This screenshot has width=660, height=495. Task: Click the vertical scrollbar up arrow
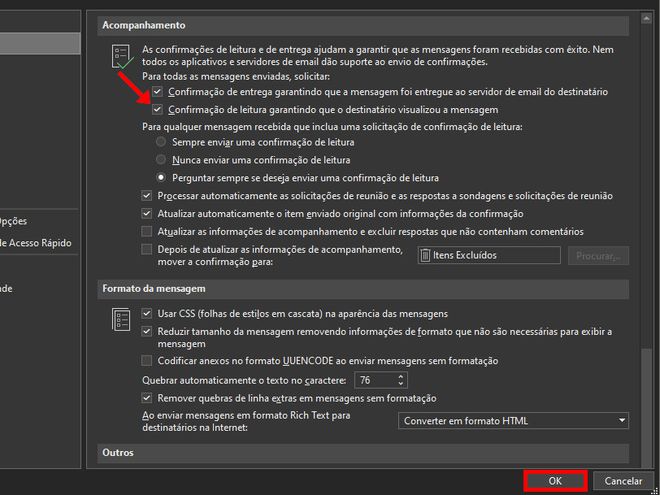[645, 19]
